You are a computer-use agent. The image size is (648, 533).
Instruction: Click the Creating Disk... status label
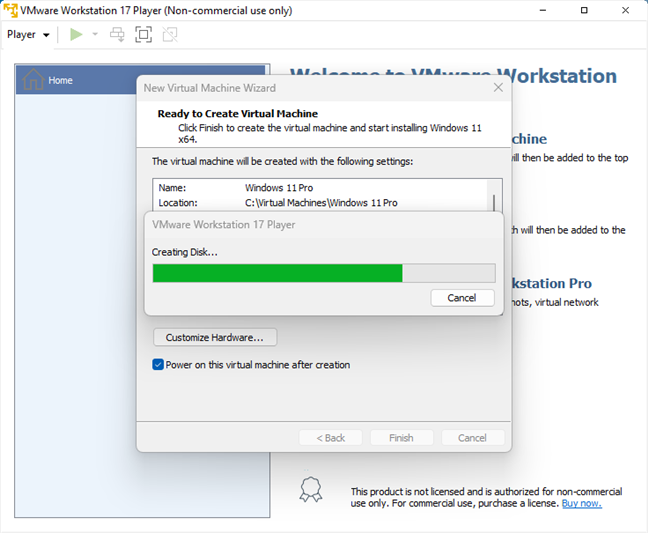point(184,252)
